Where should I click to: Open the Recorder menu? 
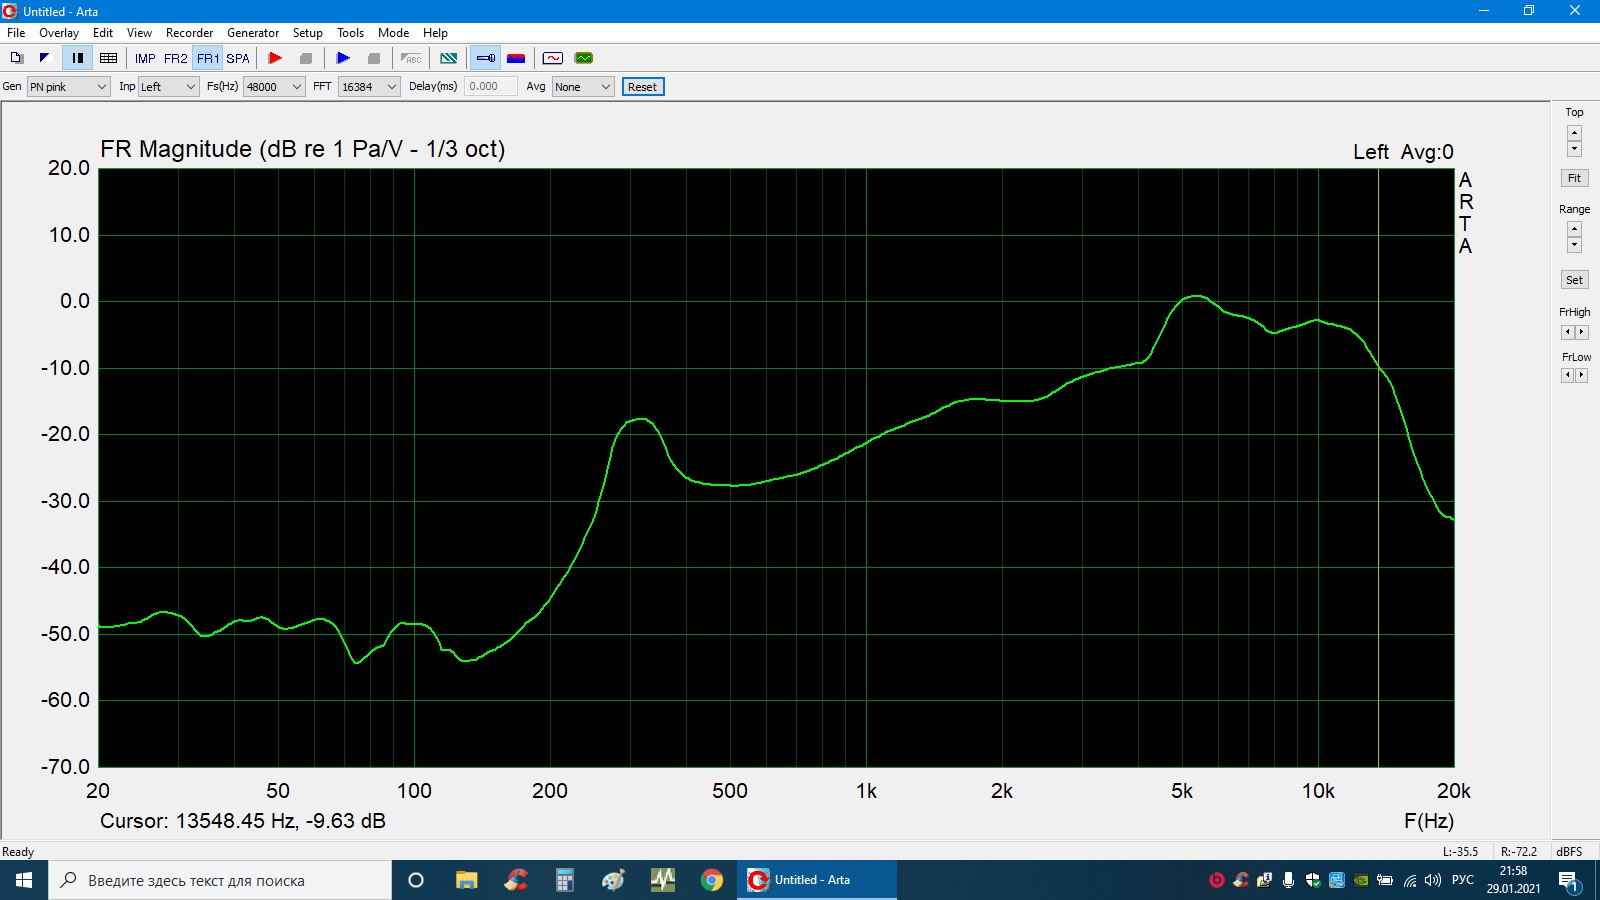coord(189,33)
